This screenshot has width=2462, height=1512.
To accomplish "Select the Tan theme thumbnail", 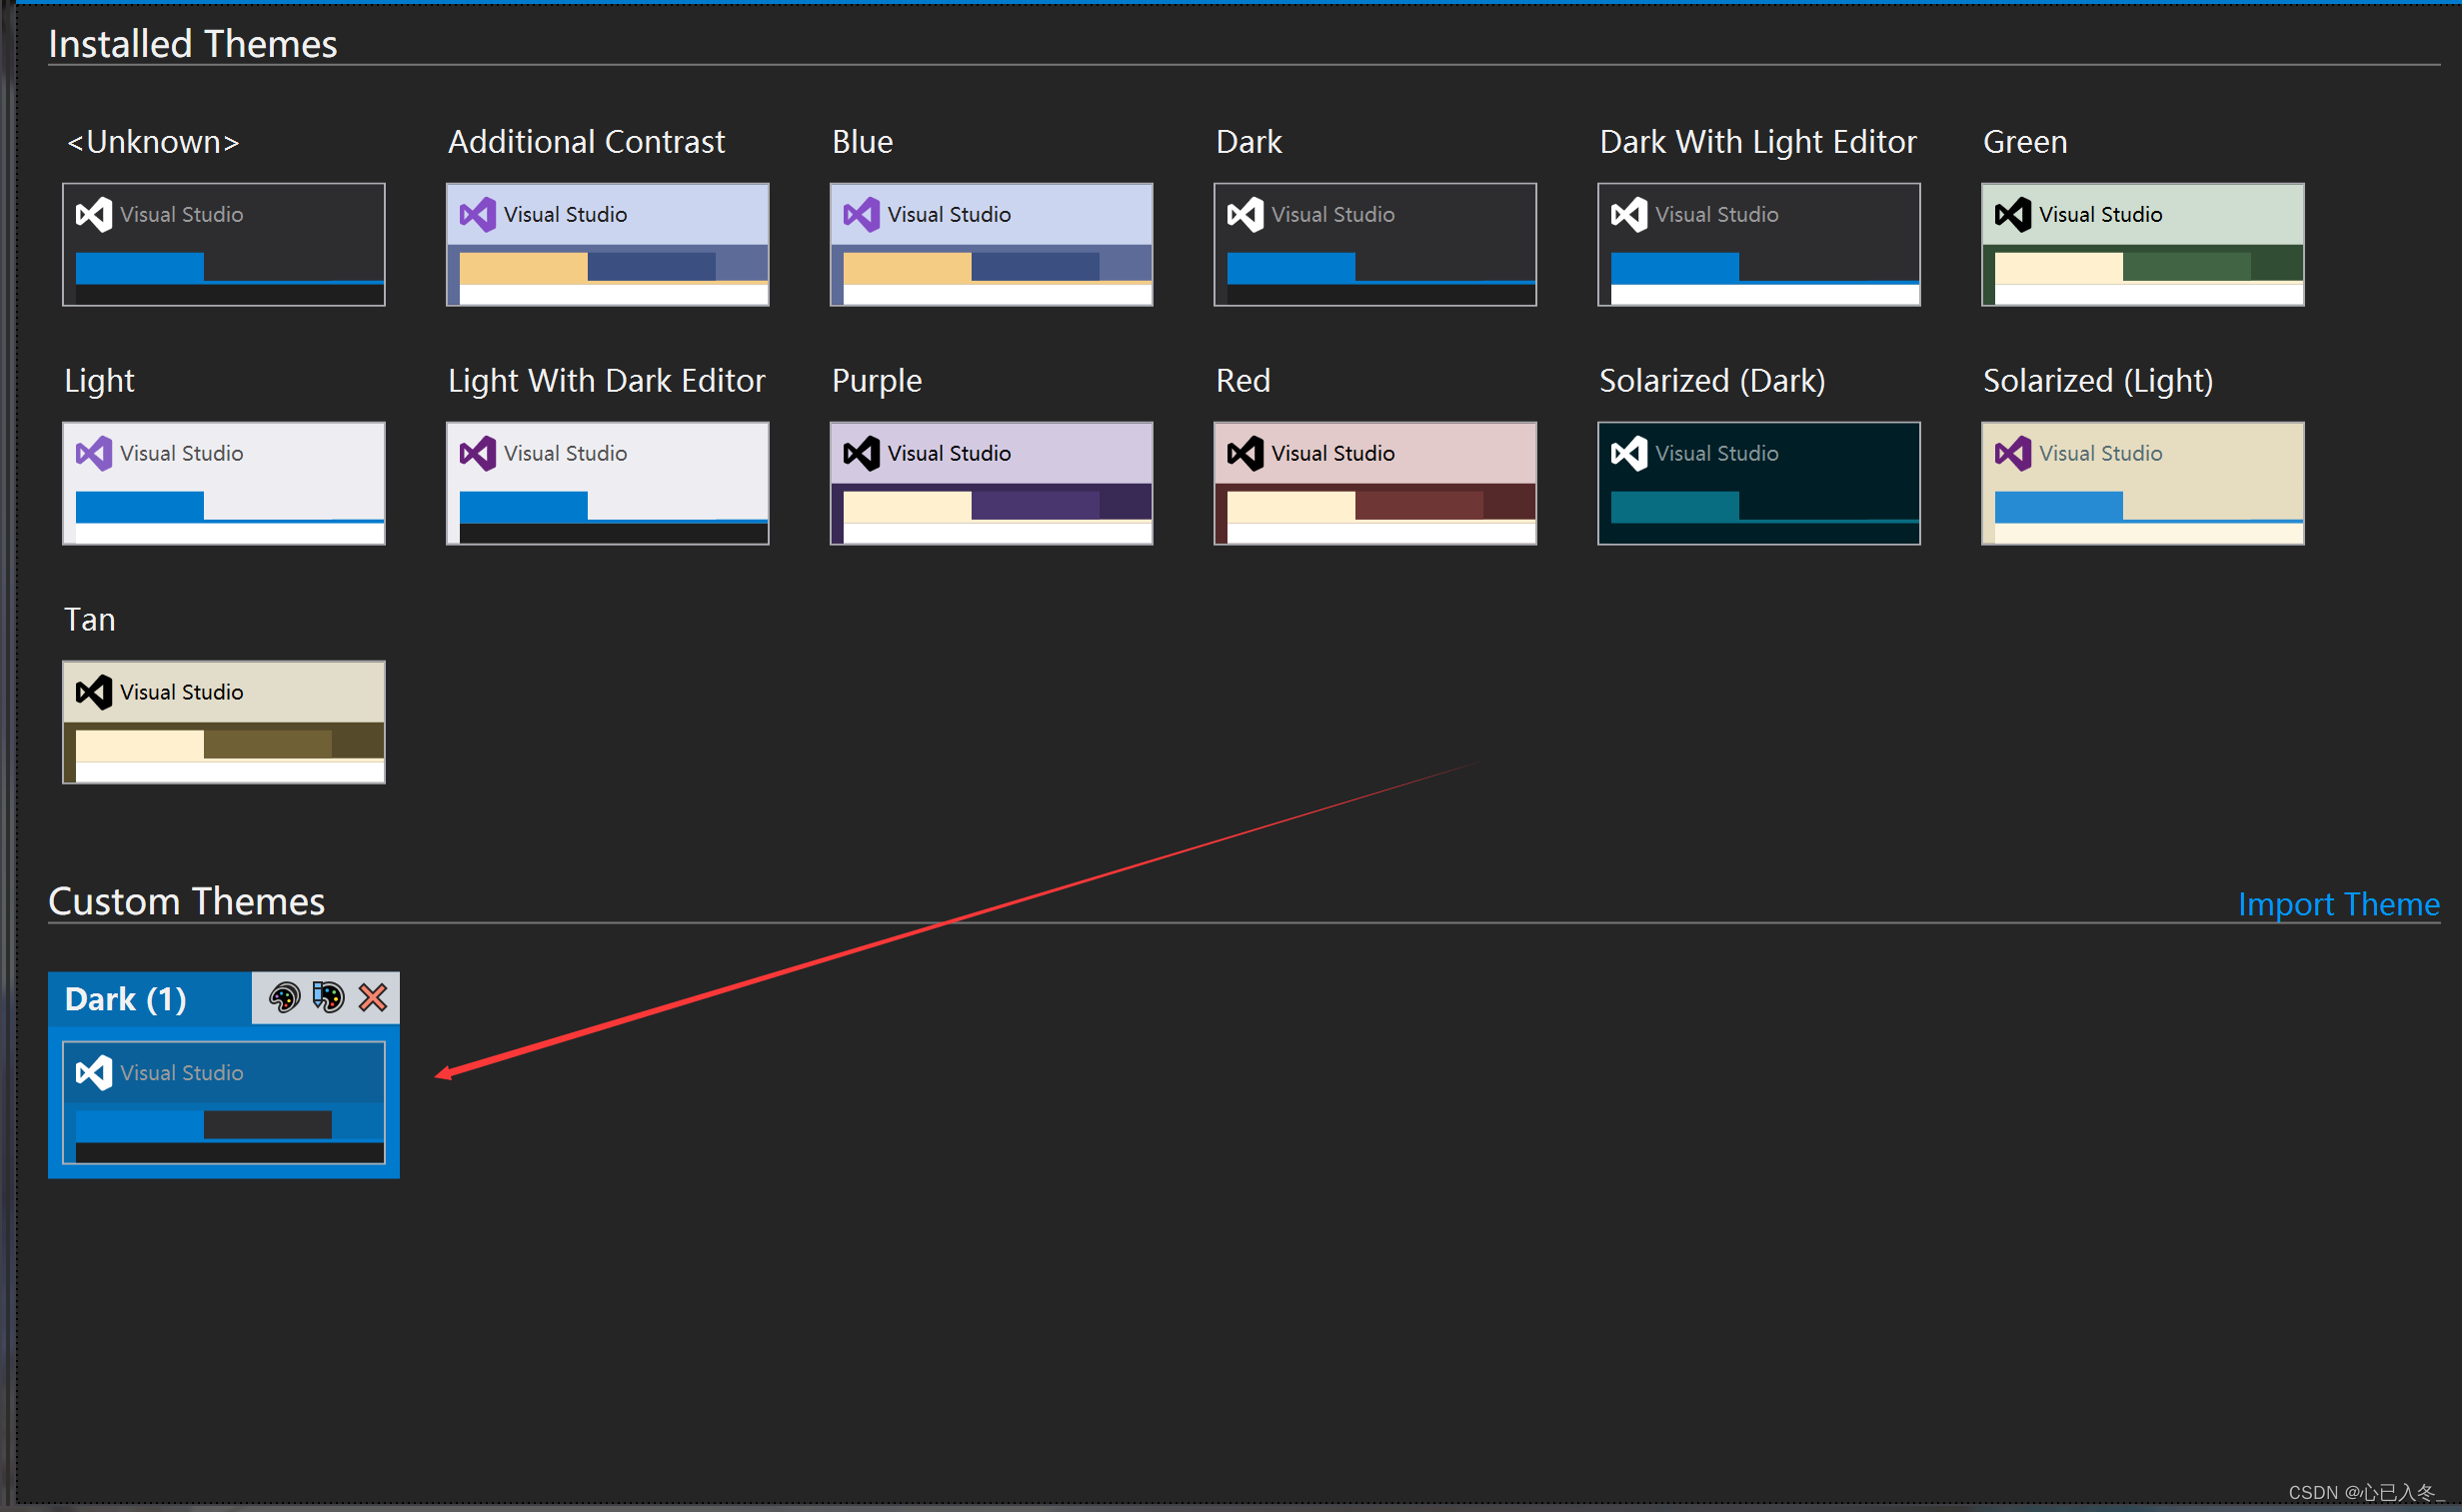I will click(223, 722).
